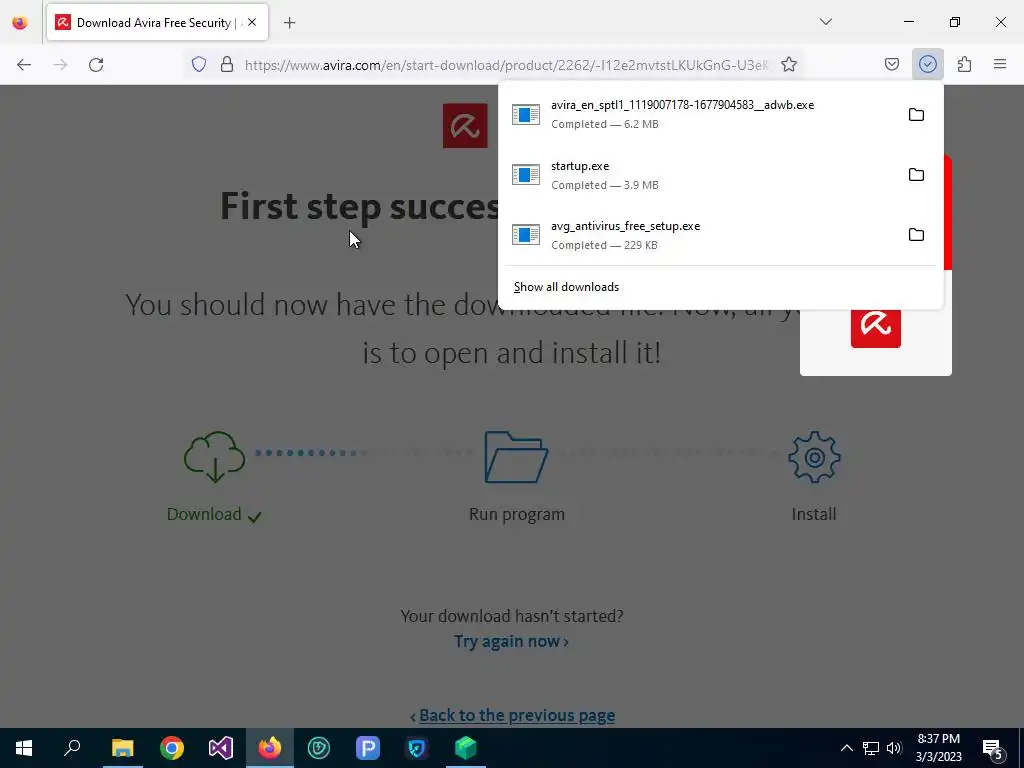Open the Extensions puzzle icon
Viewport: 1024px width, 768px height.
click(964, 65)
